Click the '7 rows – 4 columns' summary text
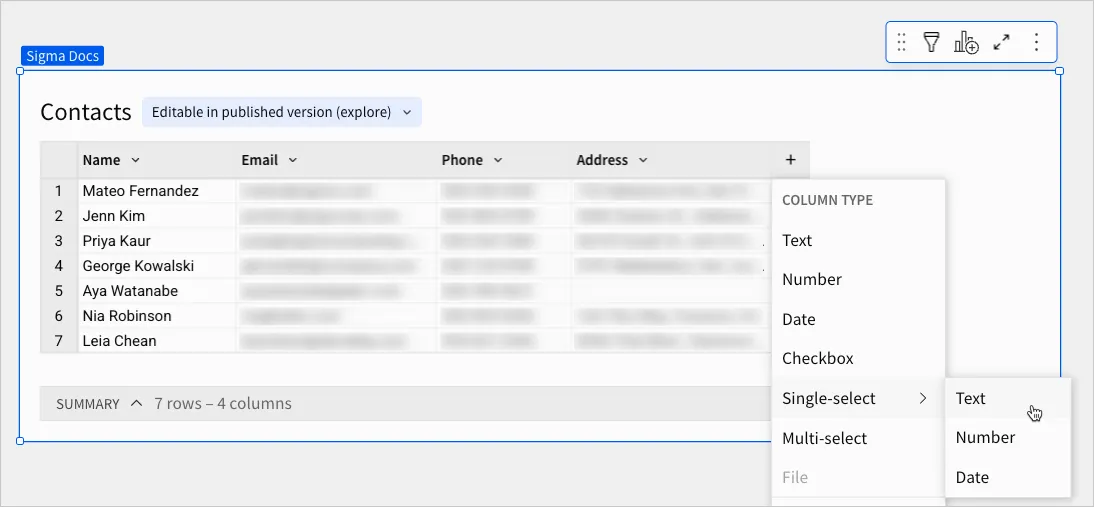The width and height of the screenshot is (1094, 507). 223,404
